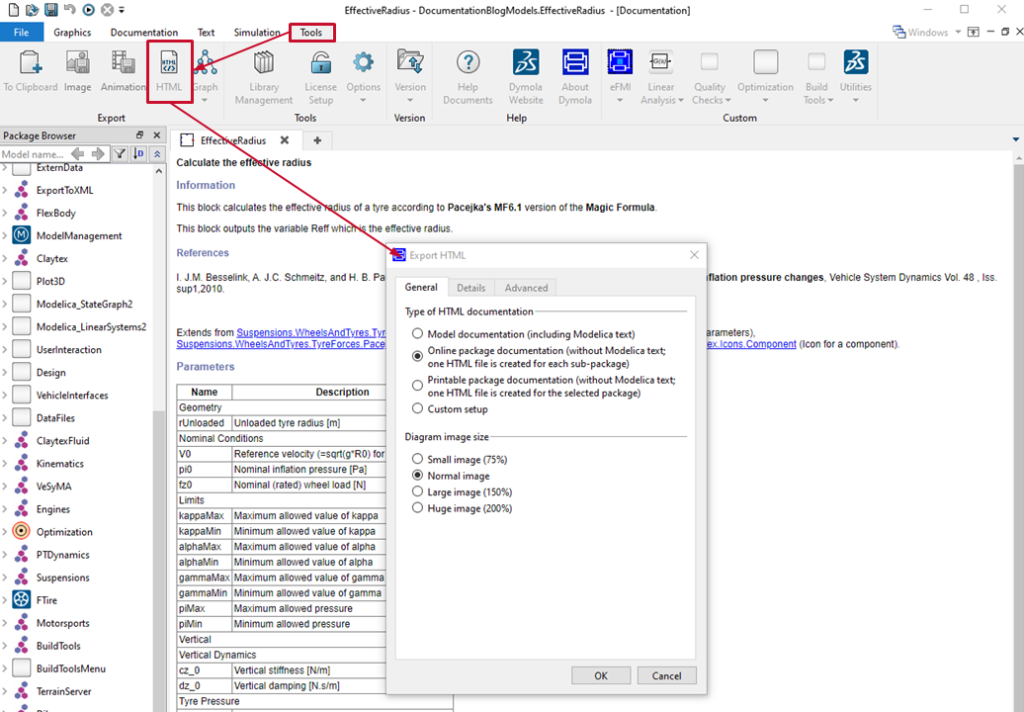Open the Dymola Website icon

pos(526,63)
